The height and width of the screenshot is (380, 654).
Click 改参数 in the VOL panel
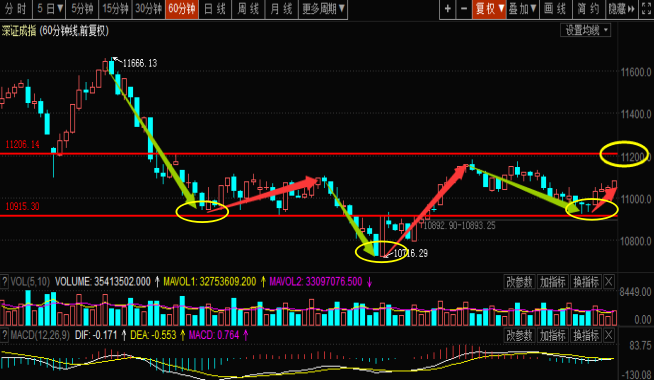pyautogui.click(x=519, y=282)
